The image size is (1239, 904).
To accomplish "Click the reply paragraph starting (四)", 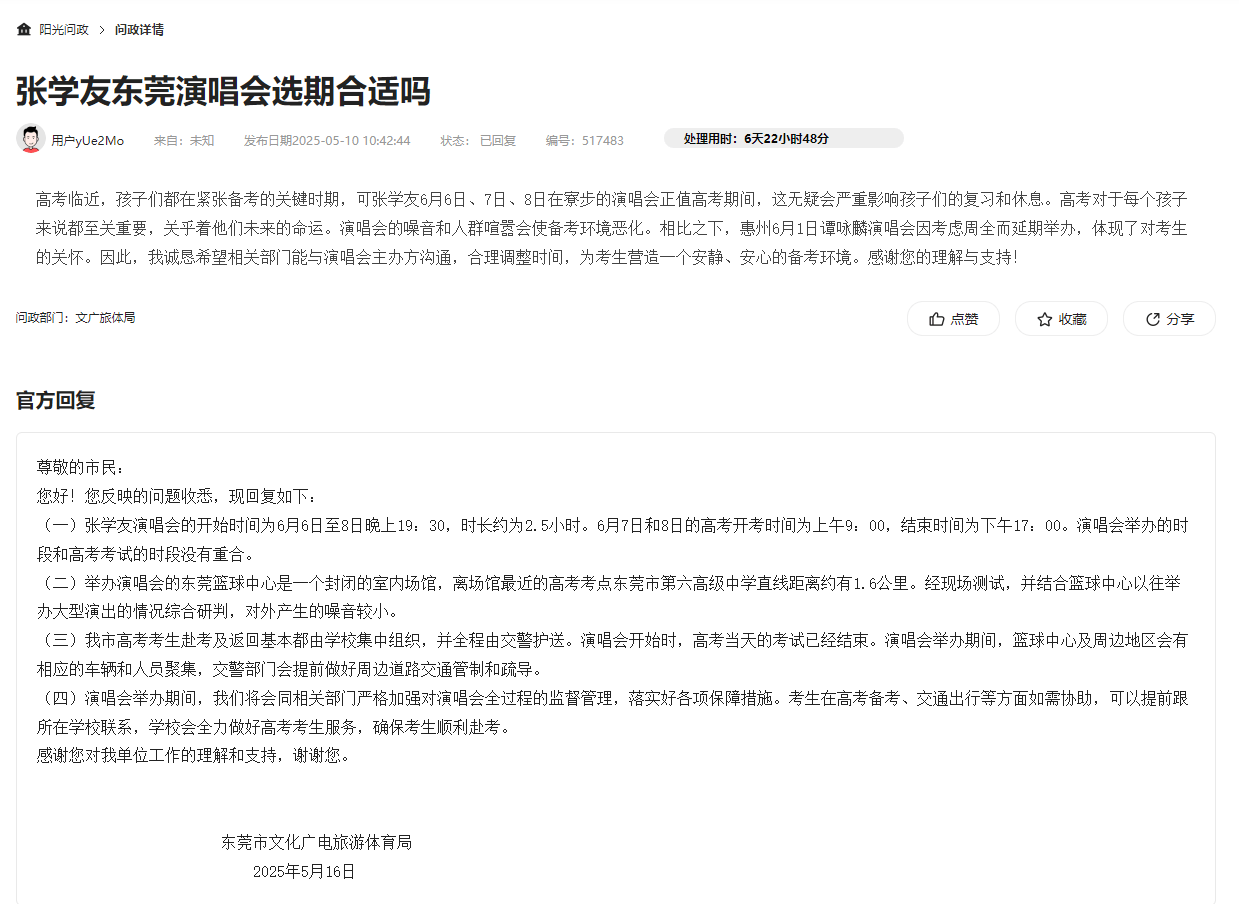I will (612, 712).
